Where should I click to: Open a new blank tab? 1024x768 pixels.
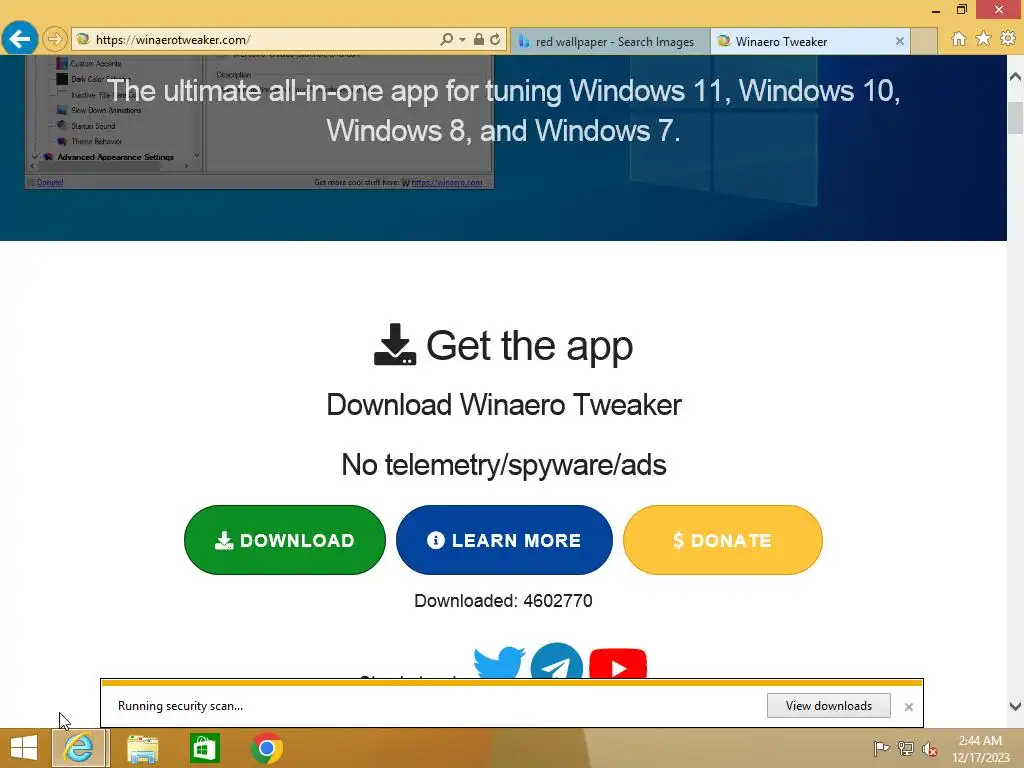(x=924, y=41)
